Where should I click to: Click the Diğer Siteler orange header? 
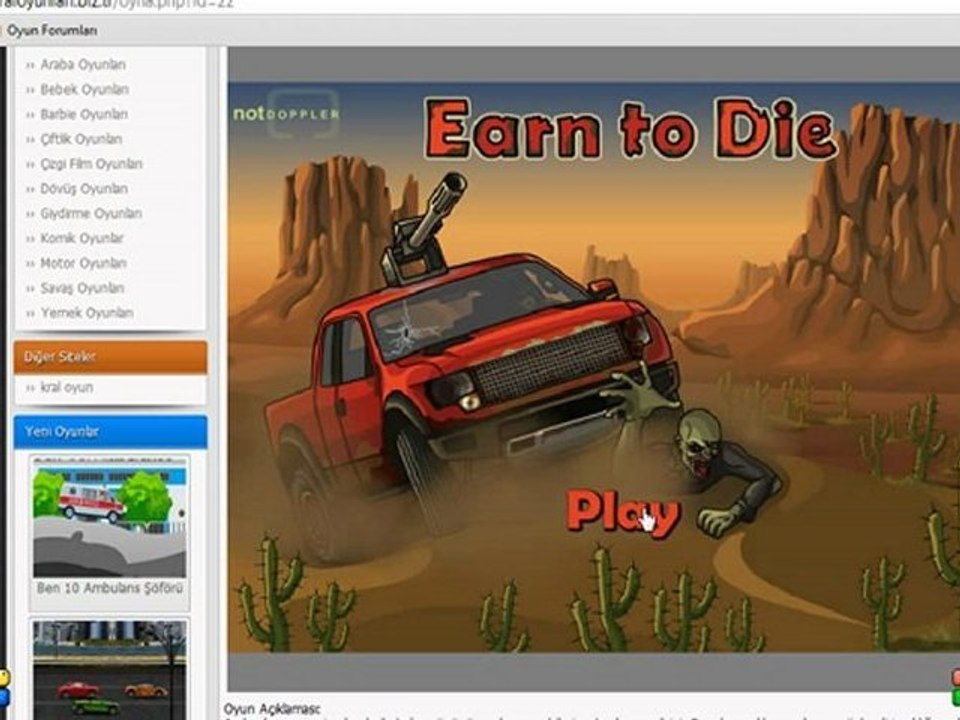click(110, 357)
